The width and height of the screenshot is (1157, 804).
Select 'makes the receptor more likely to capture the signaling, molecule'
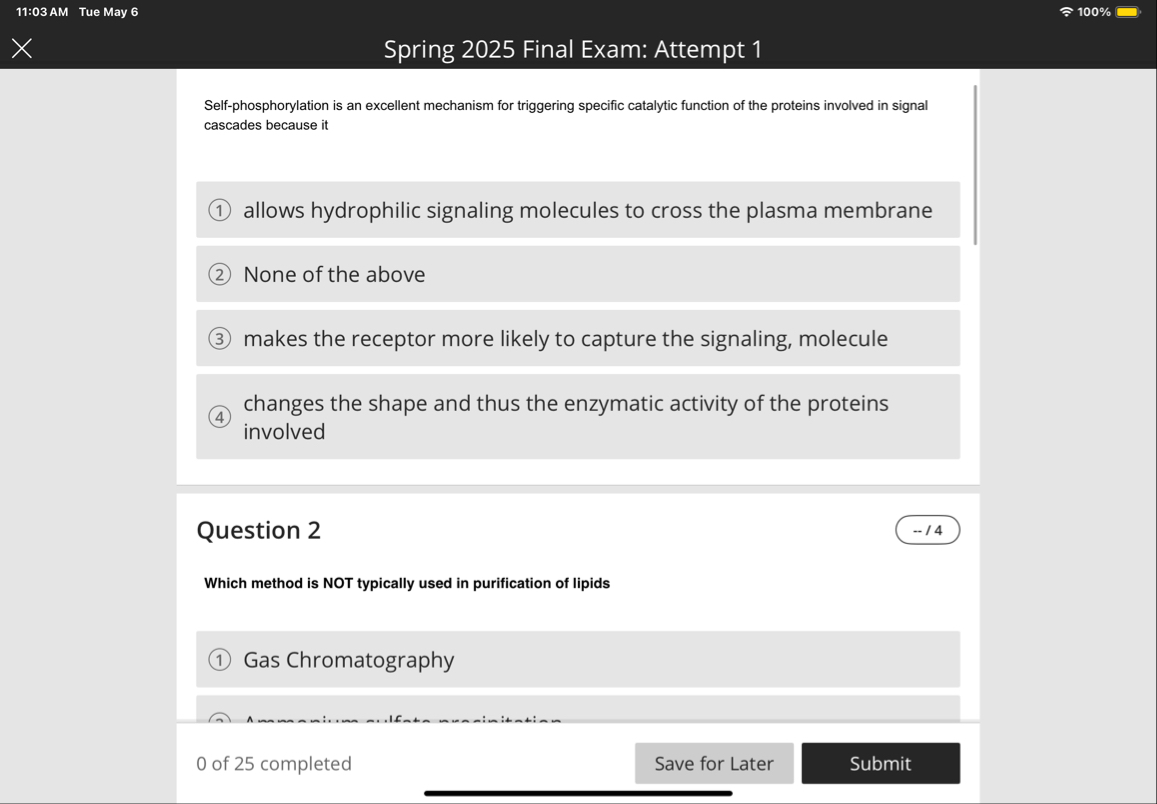578,338
